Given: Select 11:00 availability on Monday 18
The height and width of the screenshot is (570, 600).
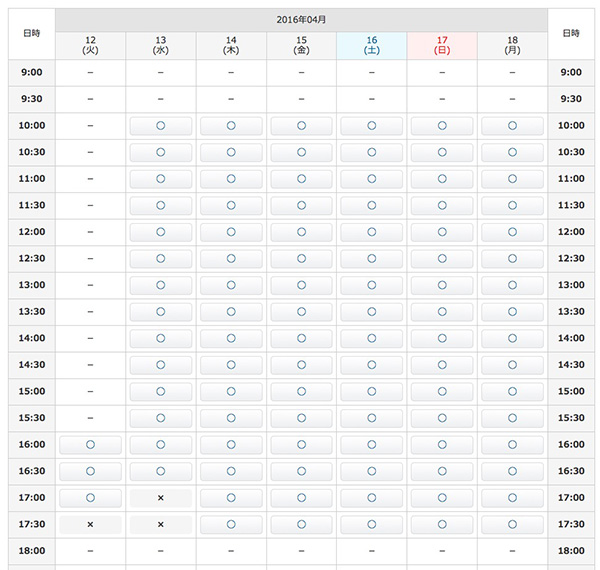Looking at the screenshot, I should [x=512, y=178].
